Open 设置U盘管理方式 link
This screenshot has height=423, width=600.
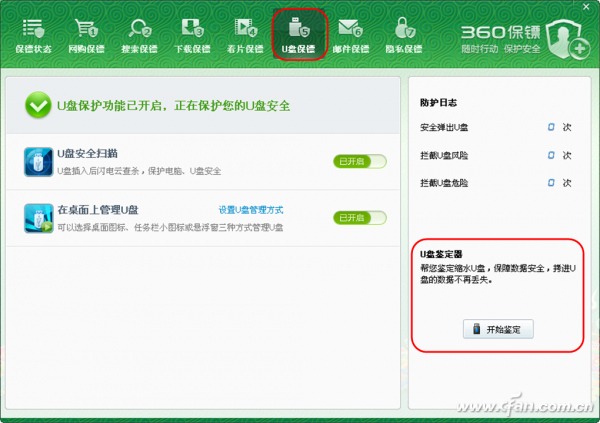251,210
